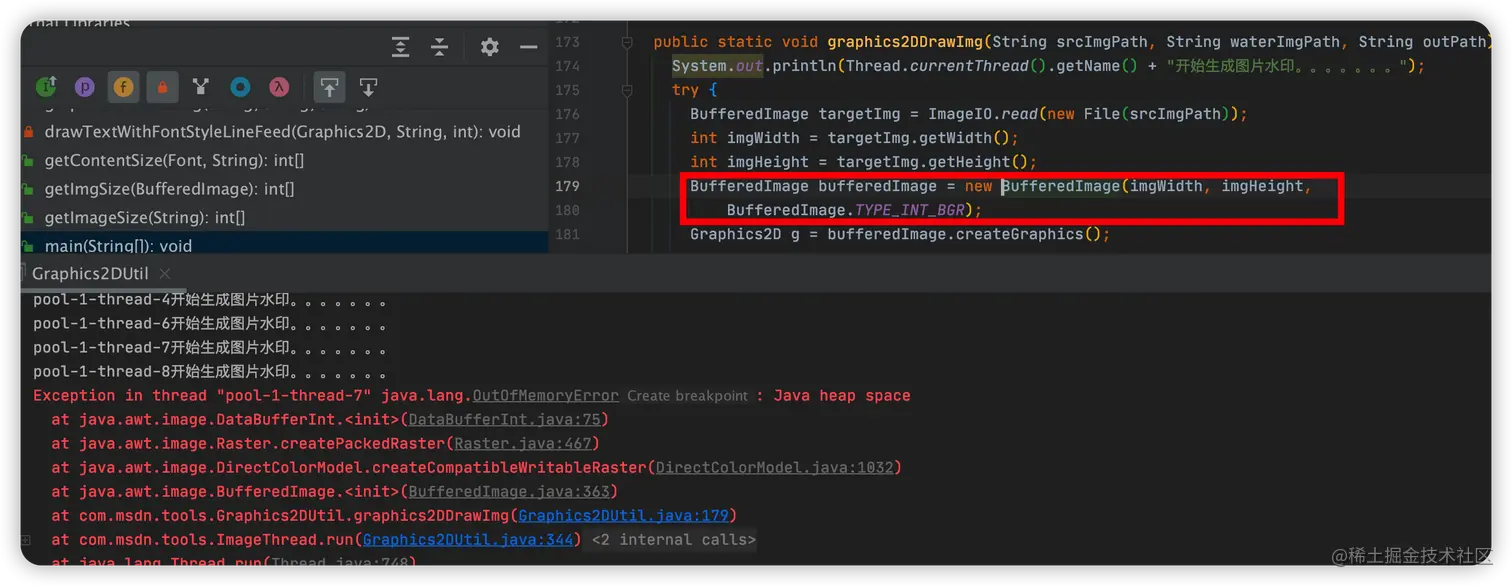Toggle Show Anonymous Classes blue circle filter

(x=240, y=87)
